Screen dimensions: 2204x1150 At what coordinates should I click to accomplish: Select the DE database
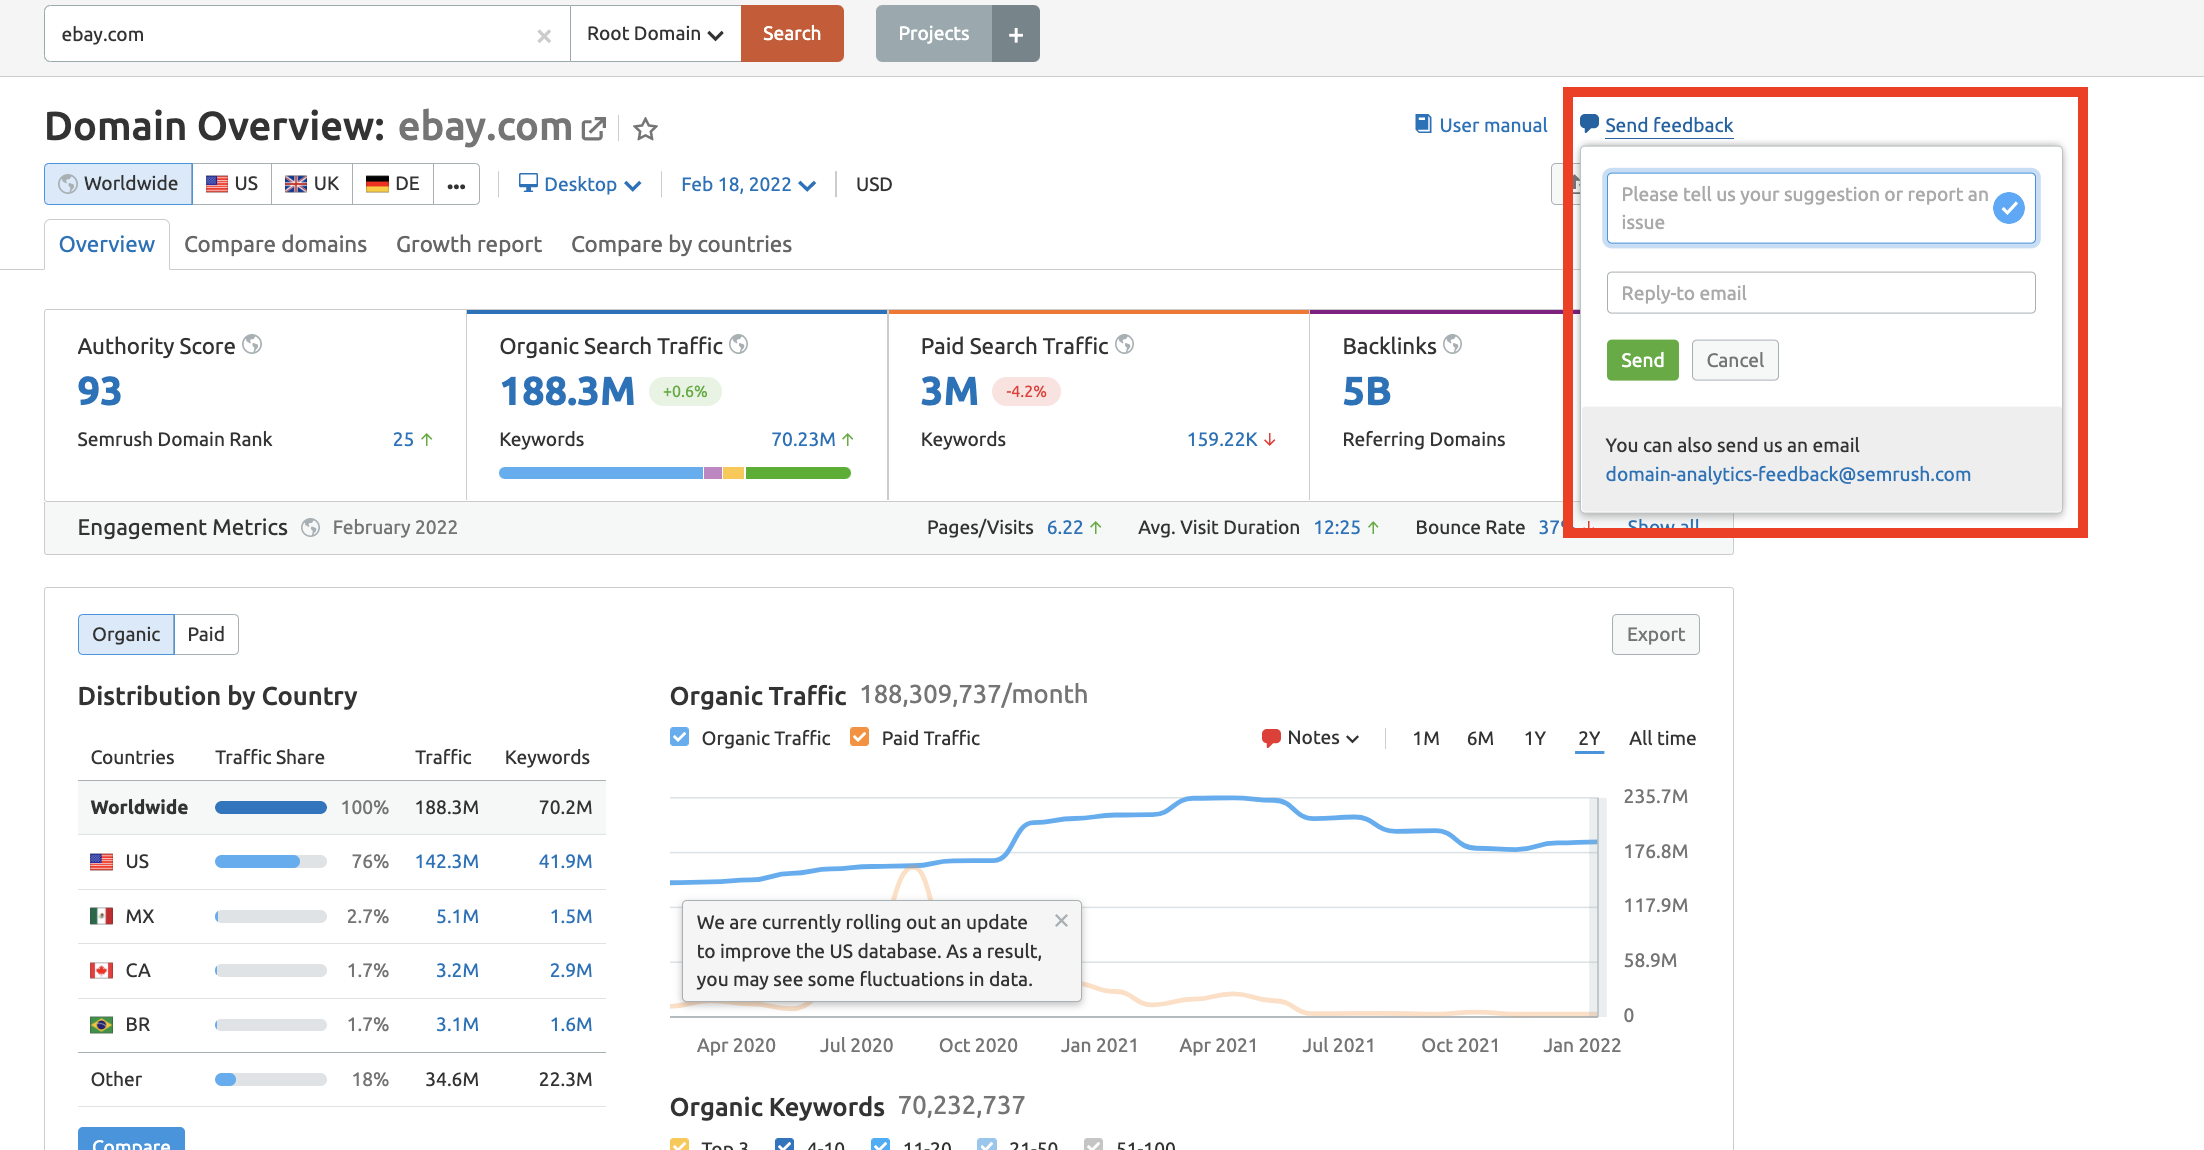click(393, 184)
